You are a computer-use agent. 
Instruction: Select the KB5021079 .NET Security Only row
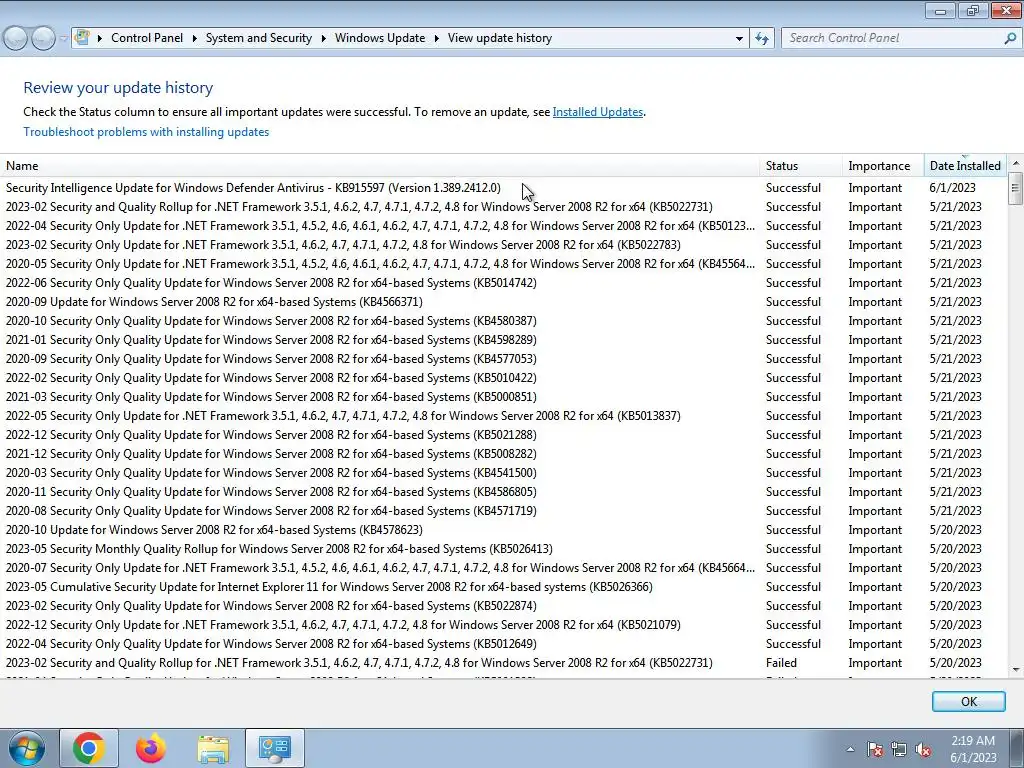503,625
